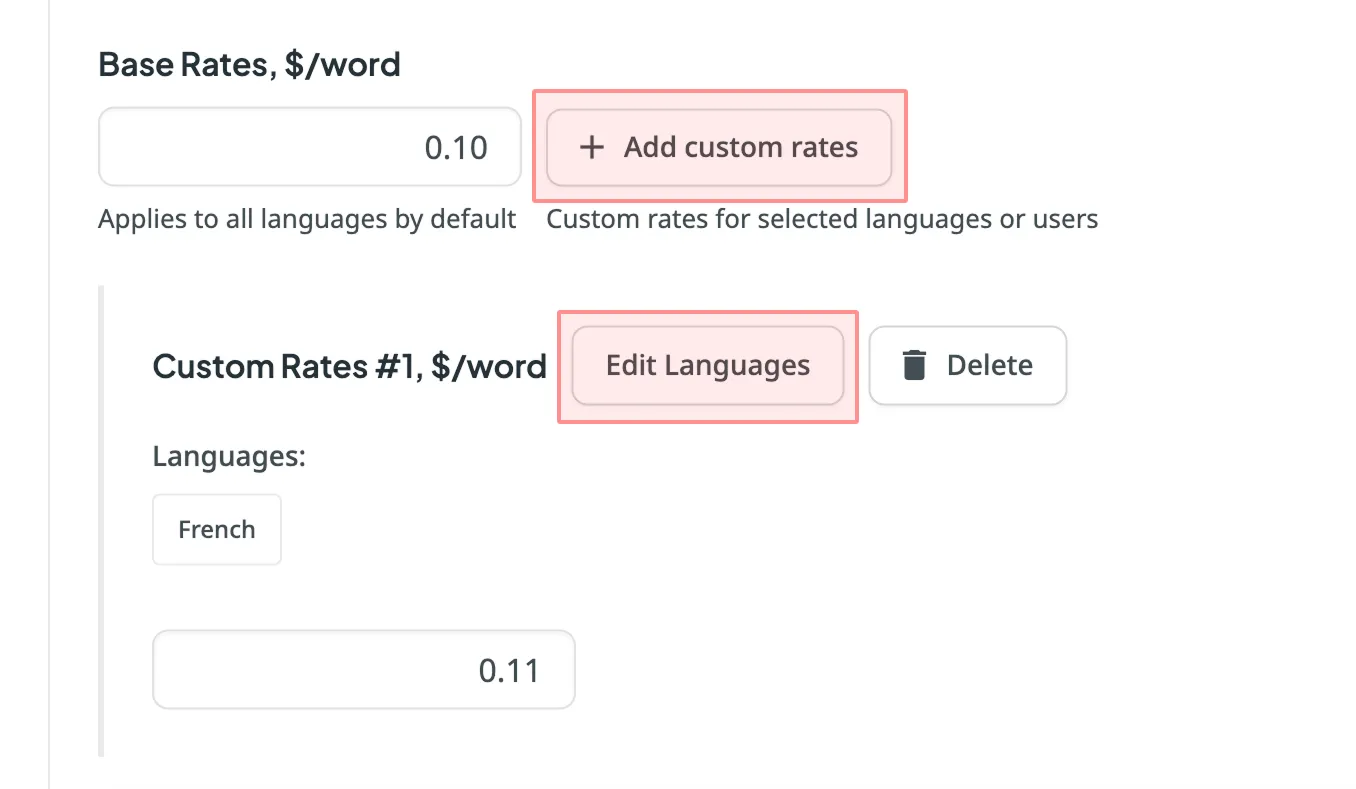Add custom rates for selected languages
Screen dimensions: 1356x789
point(718,148)
